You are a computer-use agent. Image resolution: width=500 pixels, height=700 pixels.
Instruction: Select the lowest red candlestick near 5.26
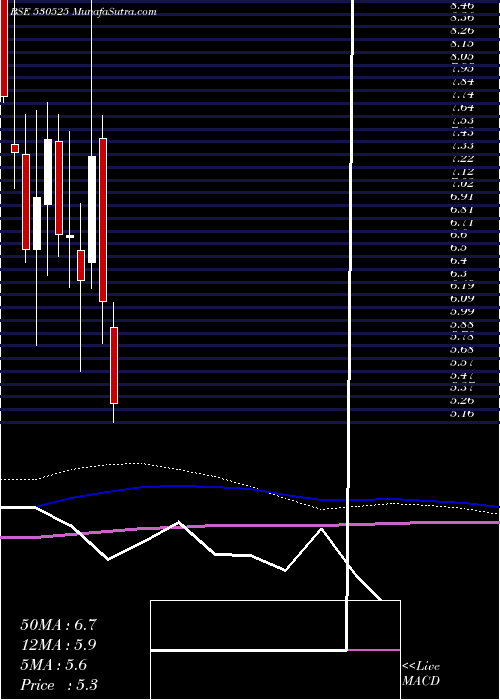[x=114, y=365]
